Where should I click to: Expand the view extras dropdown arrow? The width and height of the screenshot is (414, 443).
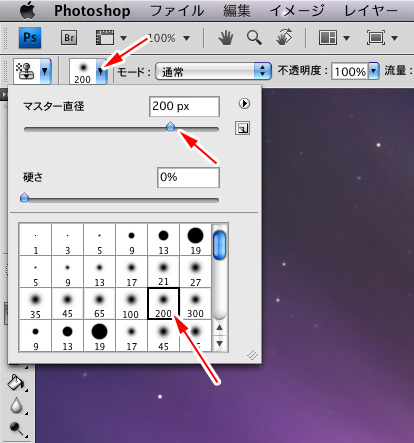point(123,38)
